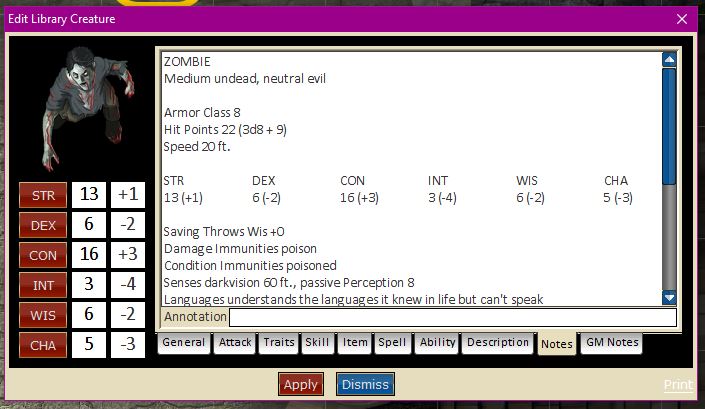Click the 'Damage Immunities poison' line
The height and width of the screenshot is (409, 705).
click(240, 249)
